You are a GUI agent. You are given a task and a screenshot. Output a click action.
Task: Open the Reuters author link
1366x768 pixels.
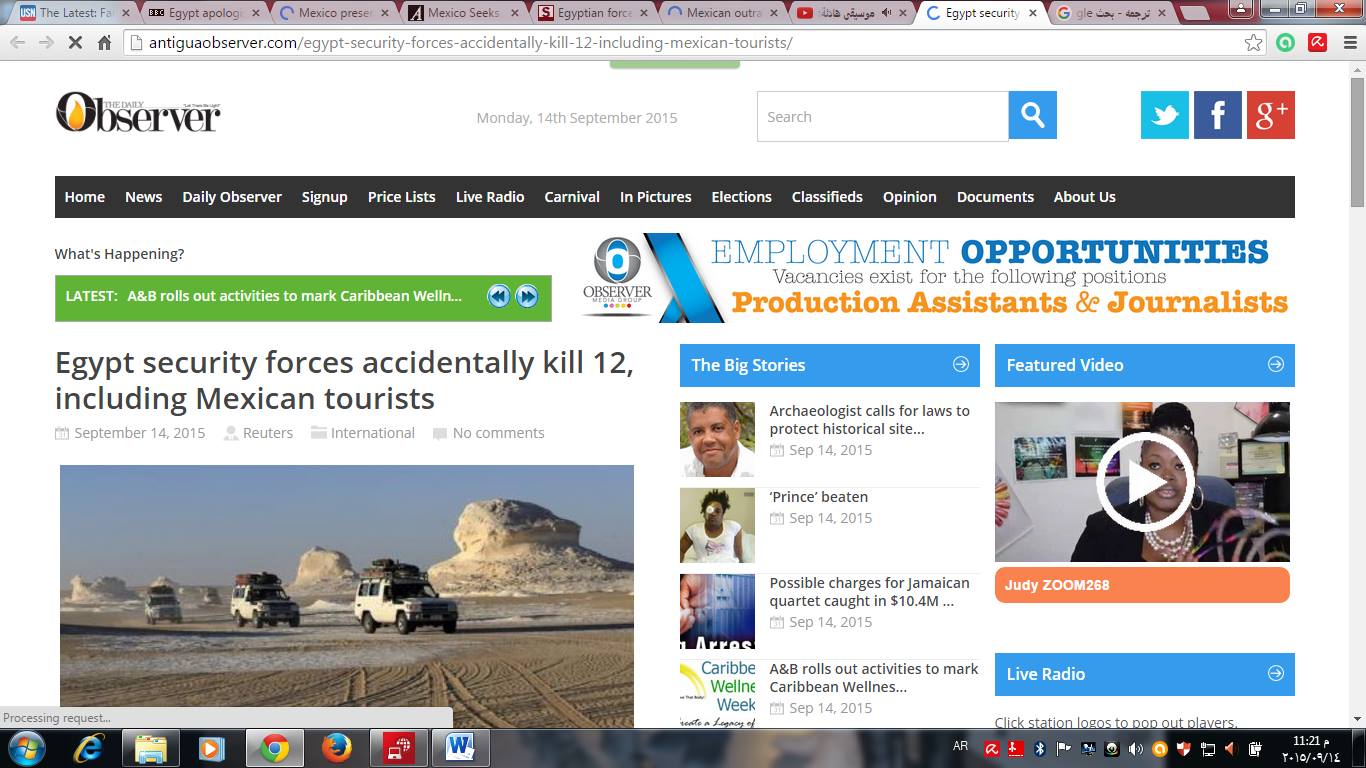point(267,433)
